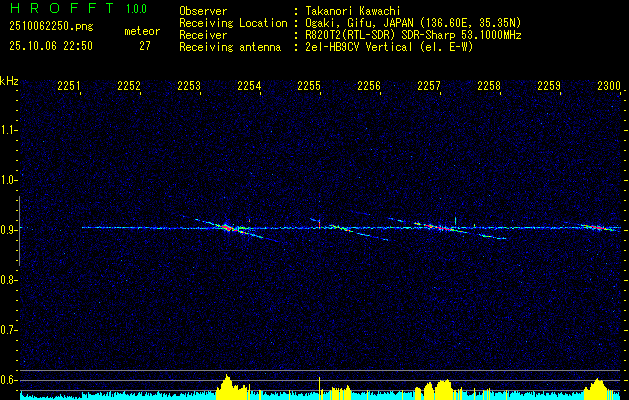
Task: Click the HROFFT program title
Action: [61, 8]
